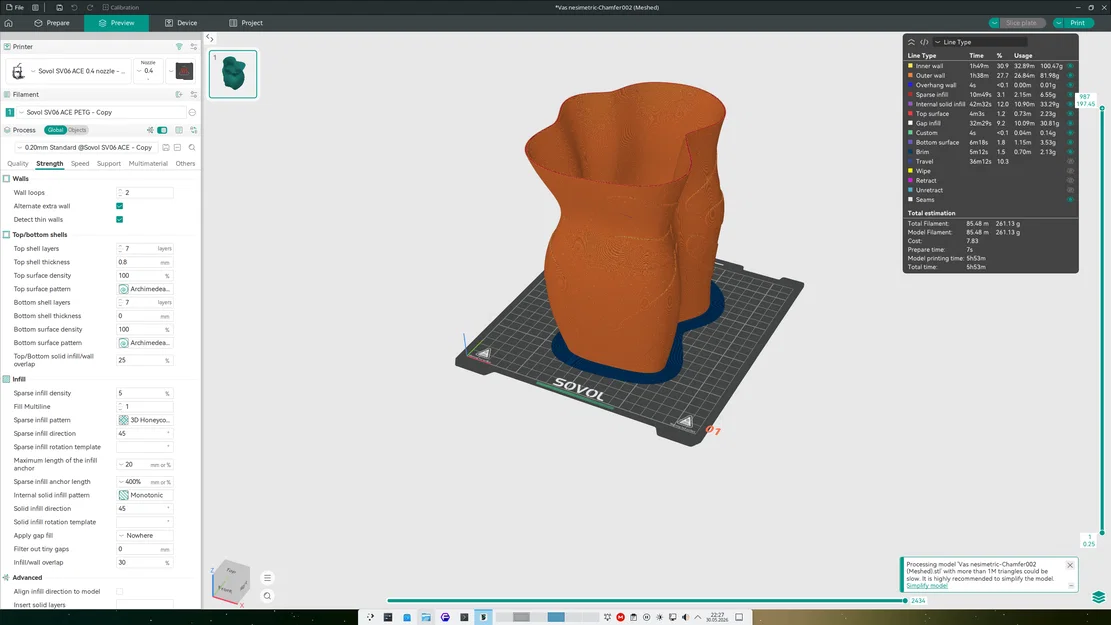Image resolution: width=1111 pixels, height=625 pixels.
Task: Click the process tree comparison icon
Action: click(x=150, y=130)
